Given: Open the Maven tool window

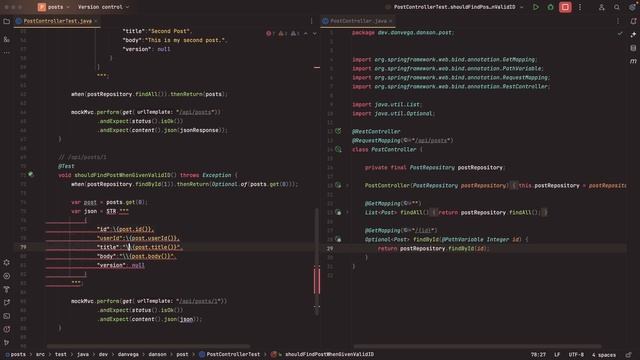Looking at the screenshot, I should tap(633, 61).
